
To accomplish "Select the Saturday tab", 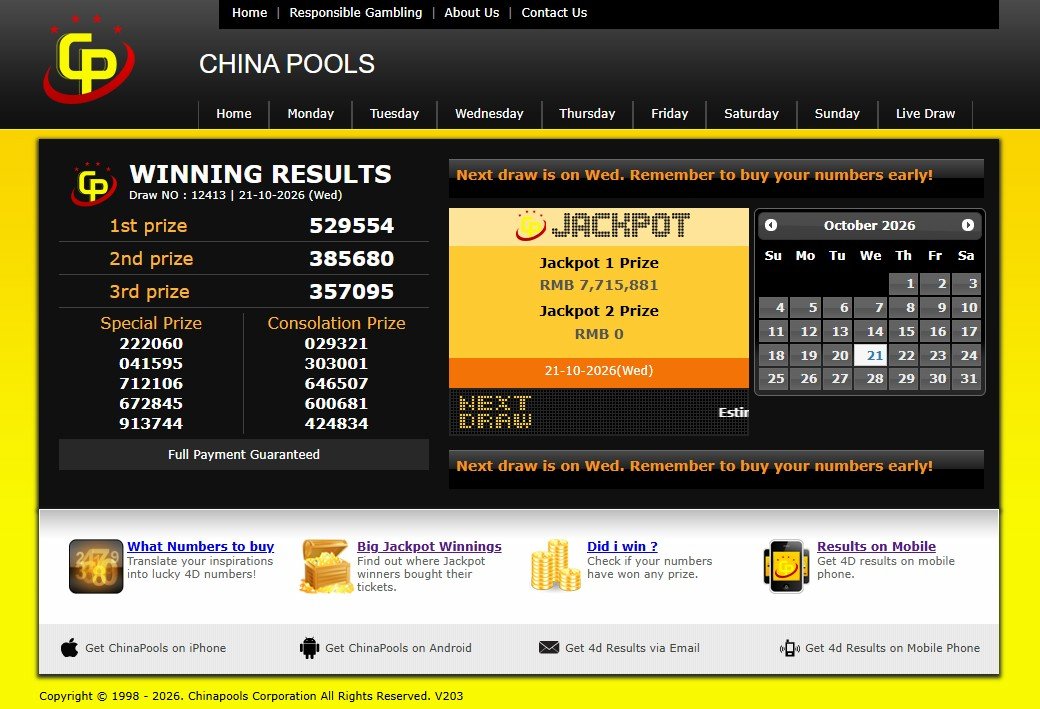I will pyautogui.click(x=751, y=114).
